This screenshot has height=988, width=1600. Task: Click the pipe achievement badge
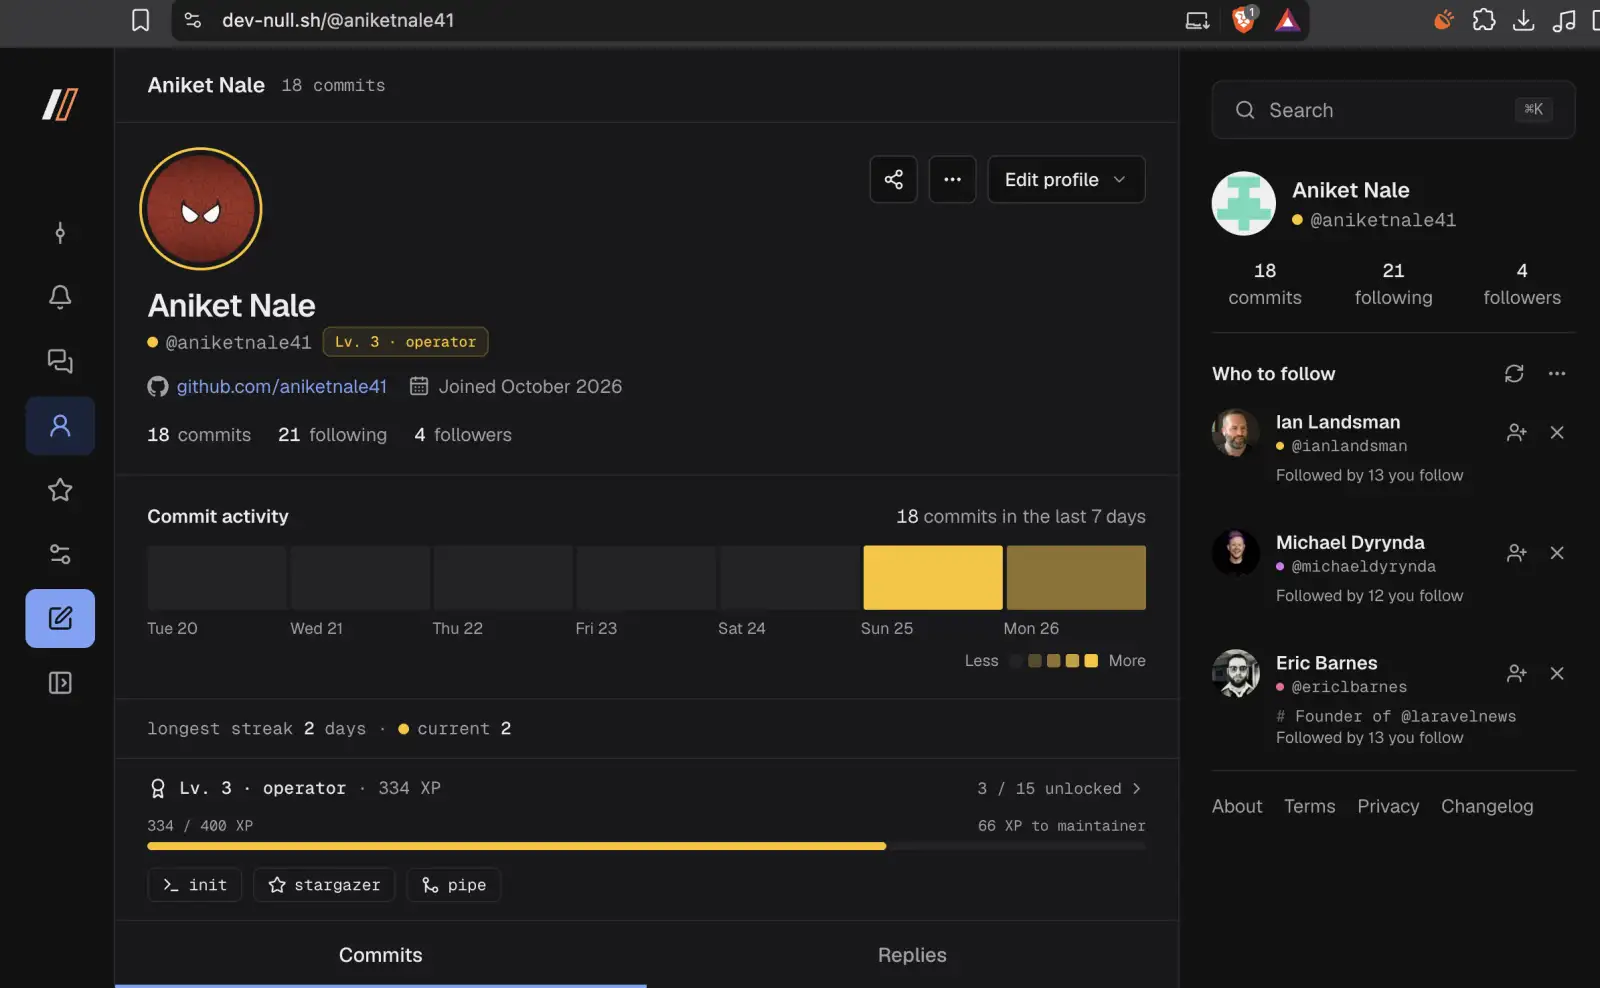454,885
